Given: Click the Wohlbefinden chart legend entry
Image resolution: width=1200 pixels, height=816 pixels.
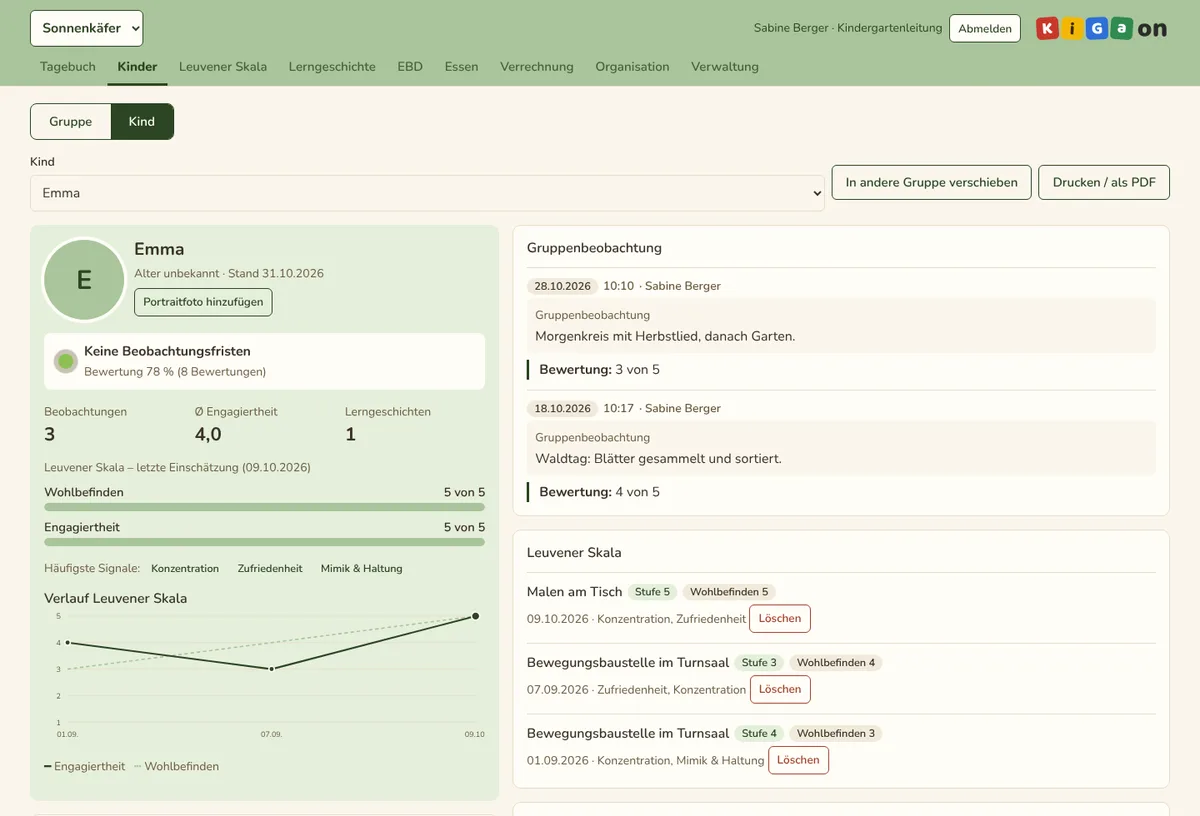Looking at the screenshot, I should (x=176, y=767).
